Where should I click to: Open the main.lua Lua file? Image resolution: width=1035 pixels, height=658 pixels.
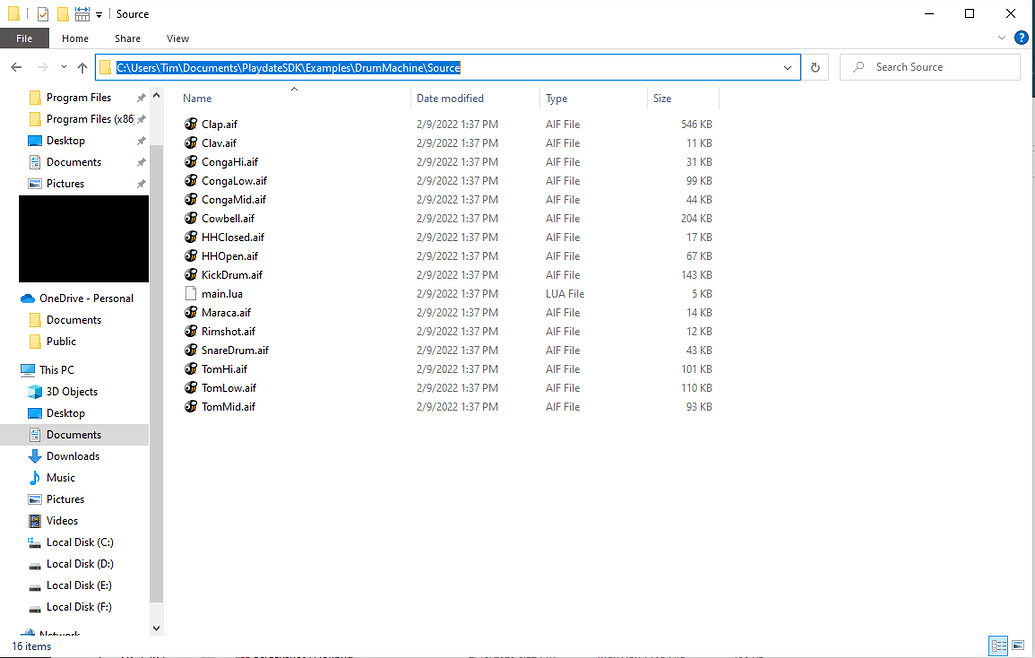[222, 293]
